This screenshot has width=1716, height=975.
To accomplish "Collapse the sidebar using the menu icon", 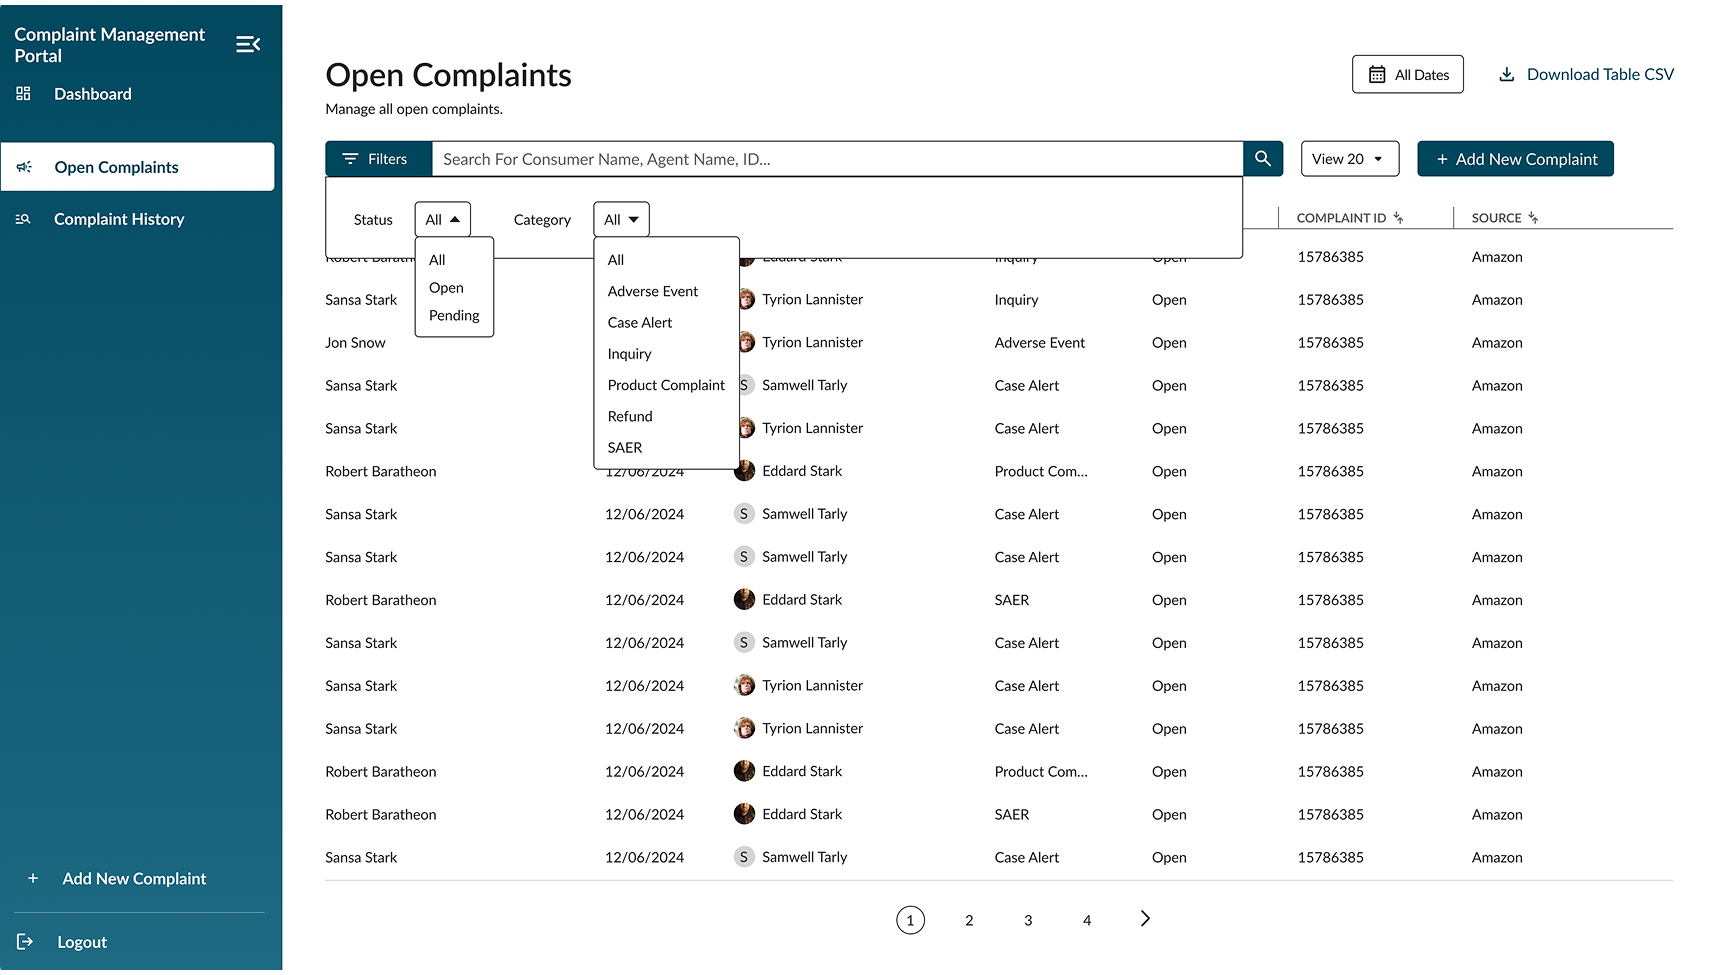I will [248, 44].
